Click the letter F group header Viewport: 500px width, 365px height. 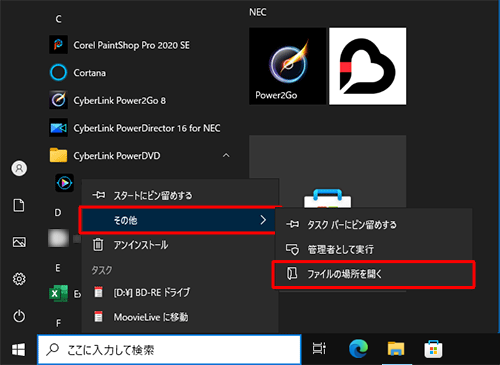tap(58, 323)
